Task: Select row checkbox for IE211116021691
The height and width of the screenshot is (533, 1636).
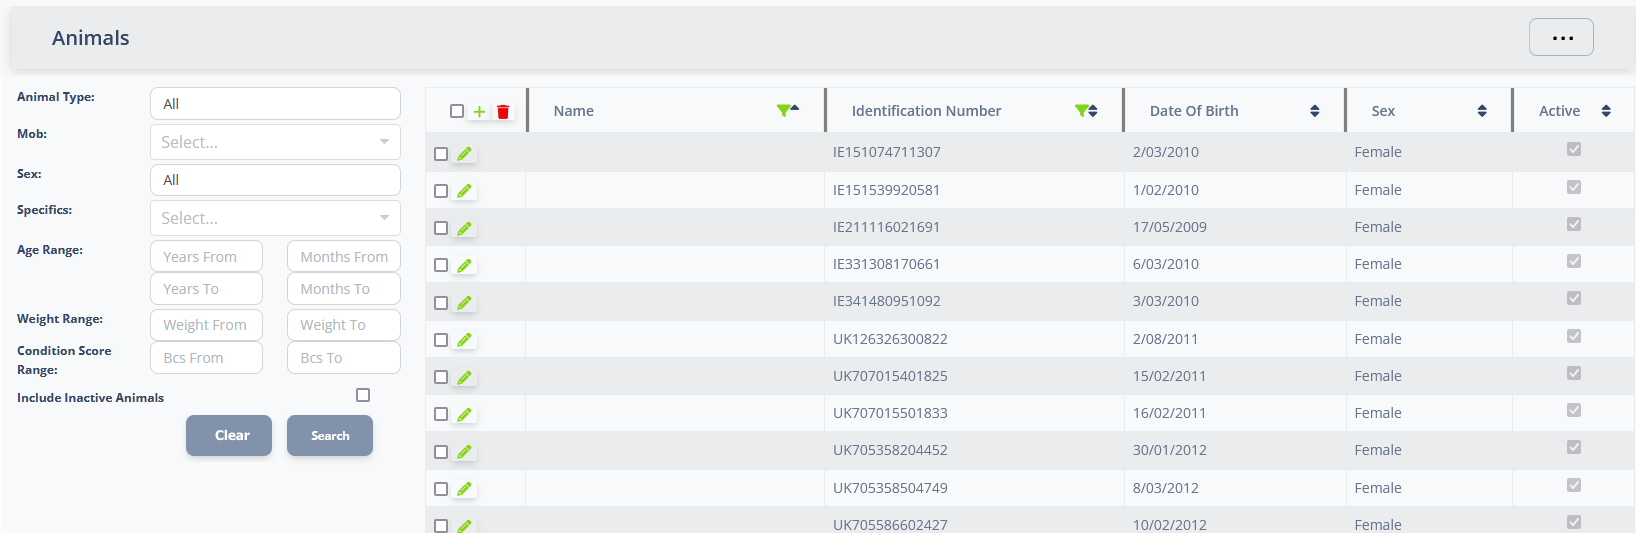Action: click(441, 228)
